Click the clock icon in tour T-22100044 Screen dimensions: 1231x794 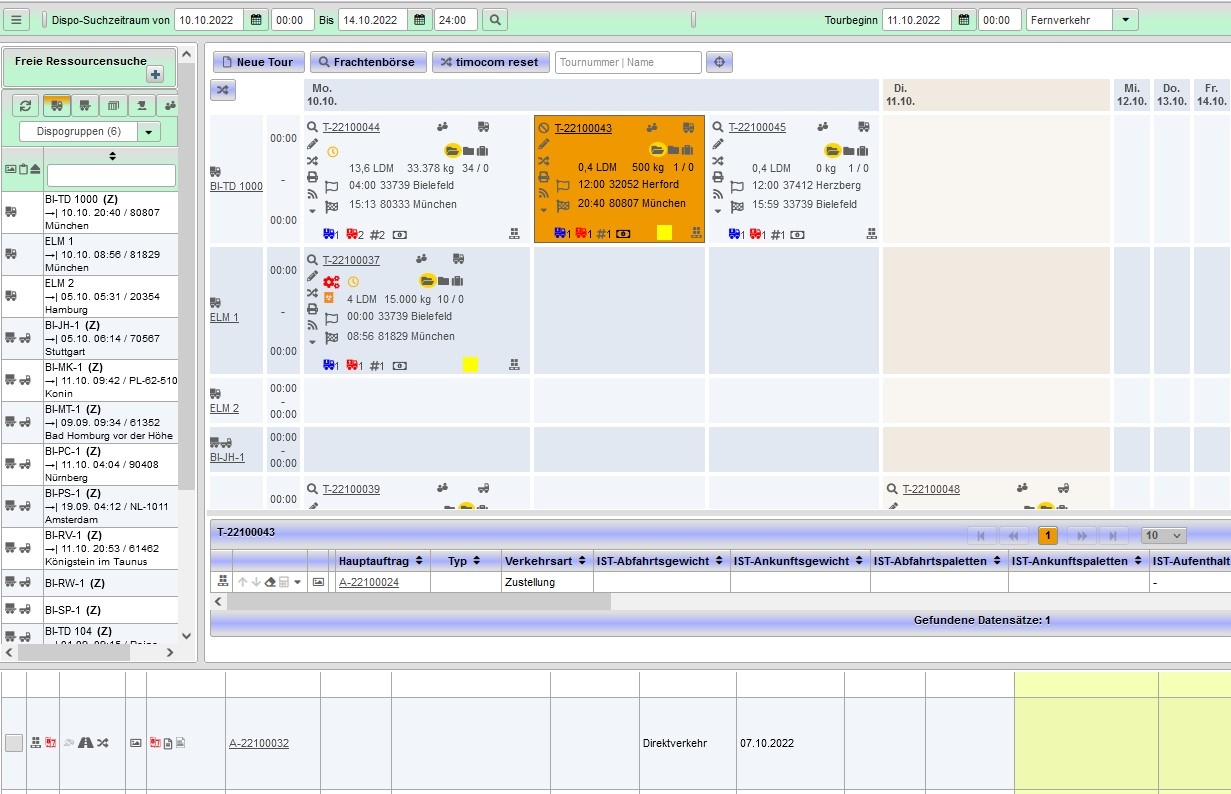(x=332, y=152)
